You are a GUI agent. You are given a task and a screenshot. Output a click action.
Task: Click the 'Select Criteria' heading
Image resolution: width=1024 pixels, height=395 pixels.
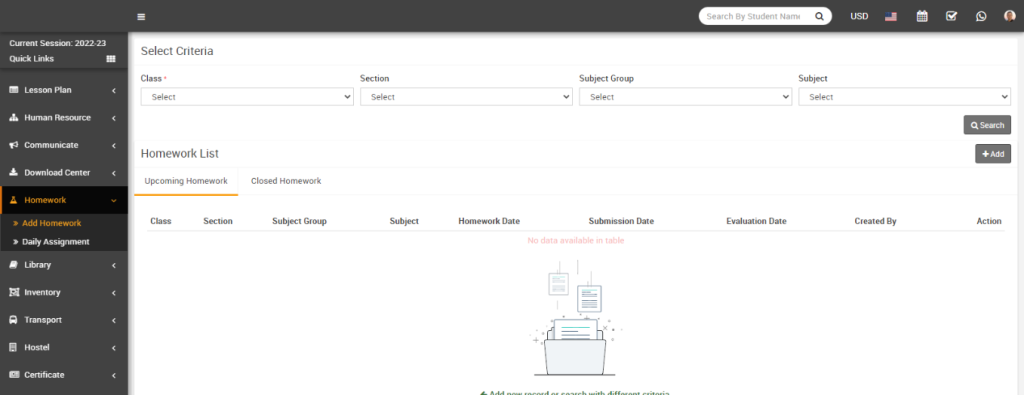(x=177, y=51)
